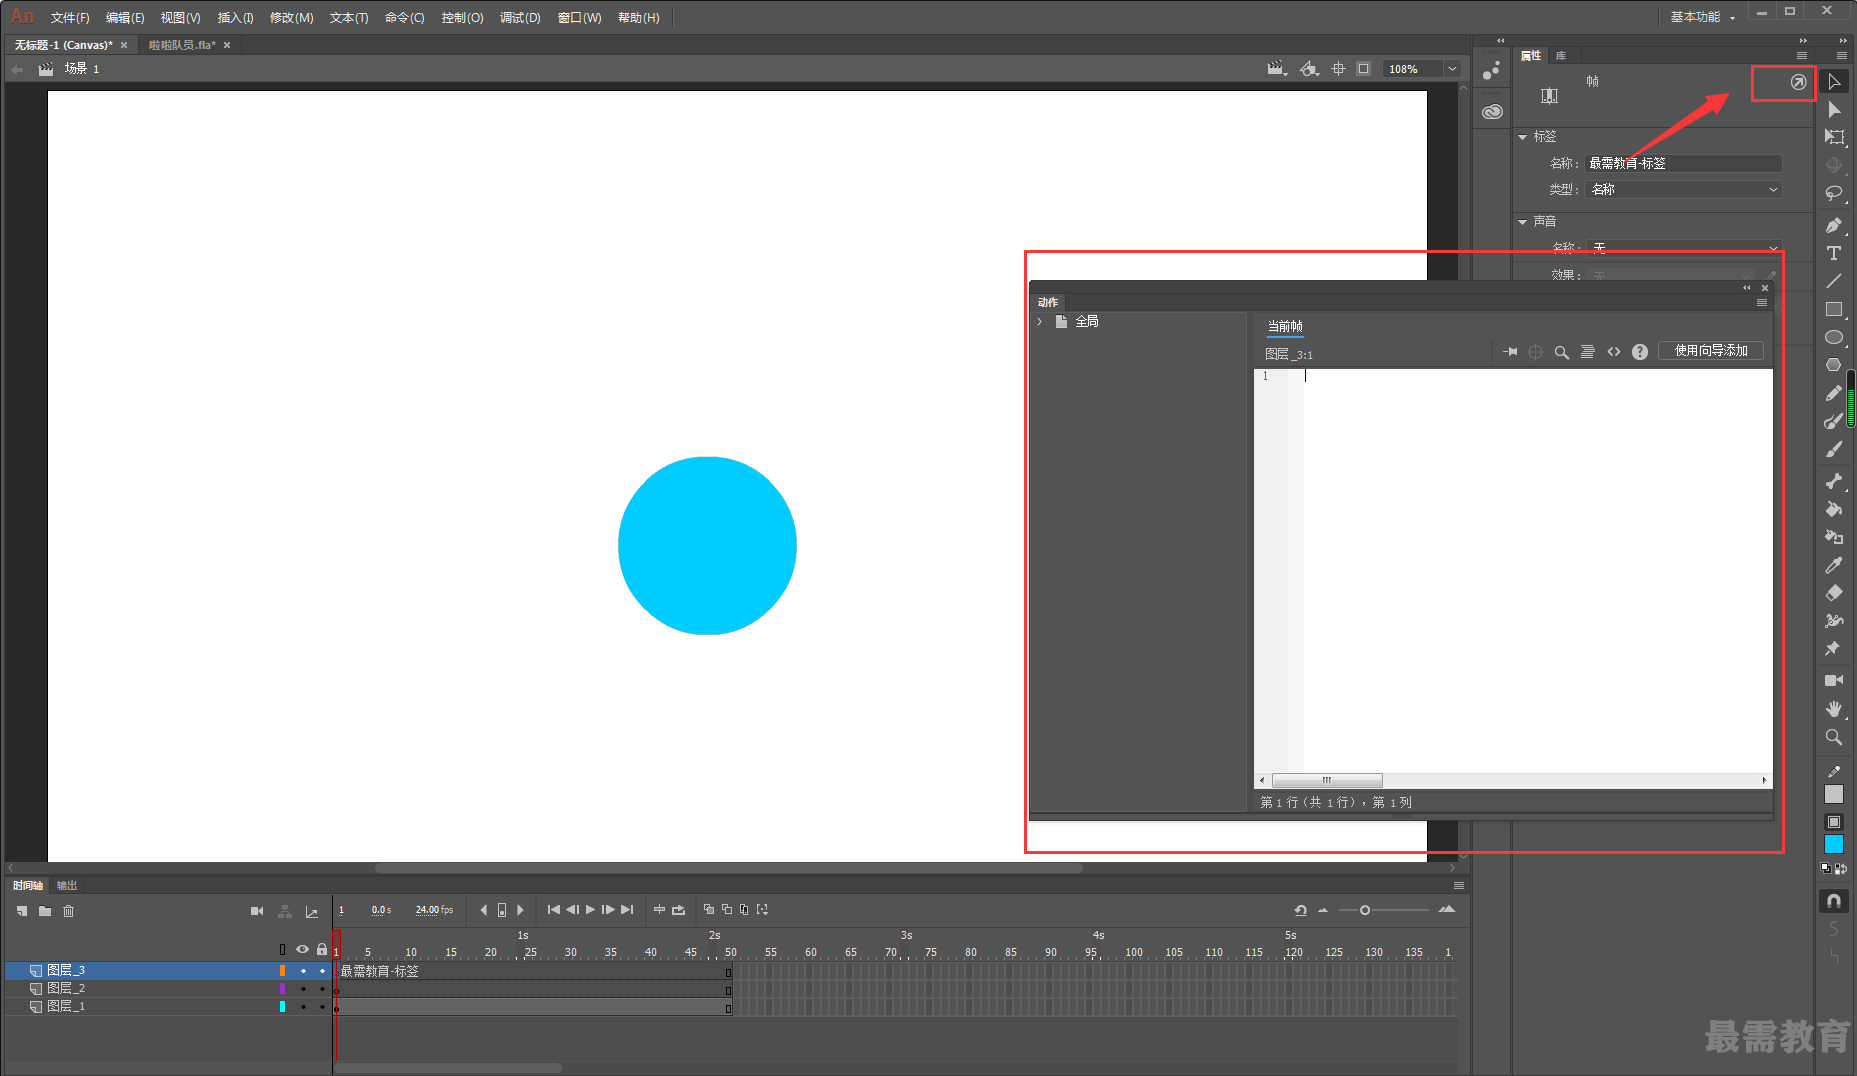Image resolution: width=1857 pixels, height=1076 pixels.
Task: Select the Bone tool
Action: (1834, 481)
